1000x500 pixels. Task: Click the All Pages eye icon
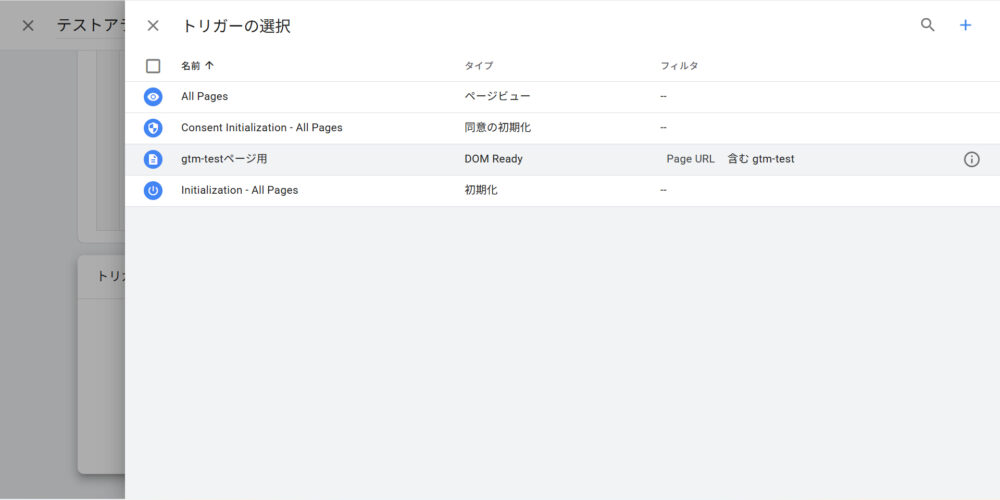click(153, 97)
